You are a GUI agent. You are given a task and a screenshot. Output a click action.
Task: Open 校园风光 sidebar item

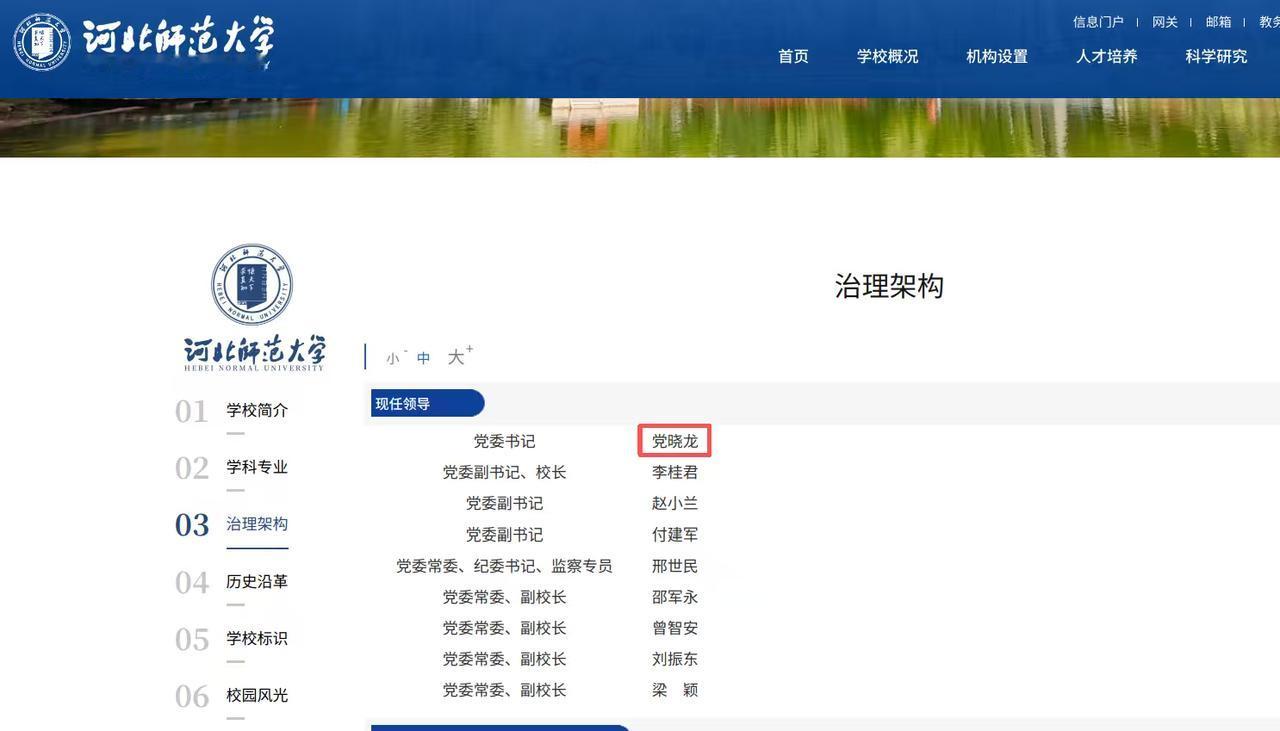[257, 695]
